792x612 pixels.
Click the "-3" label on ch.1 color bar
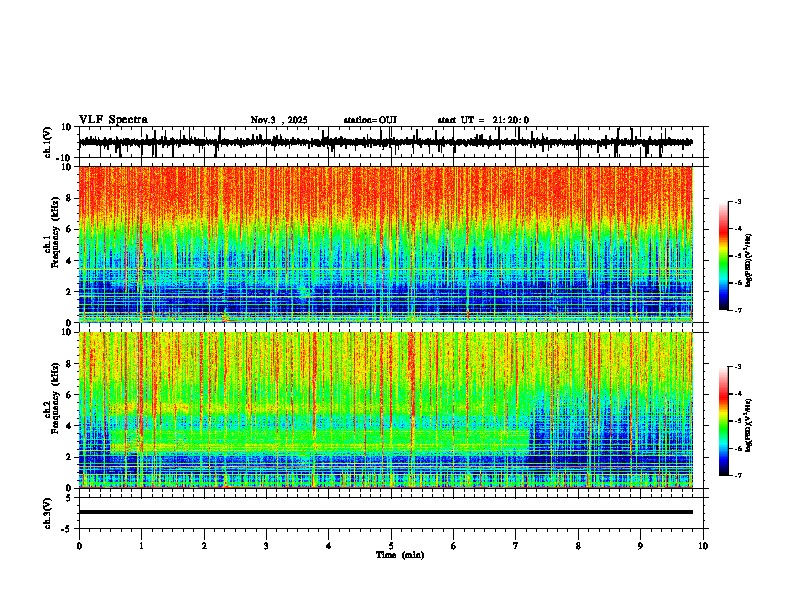pos(737,202)
